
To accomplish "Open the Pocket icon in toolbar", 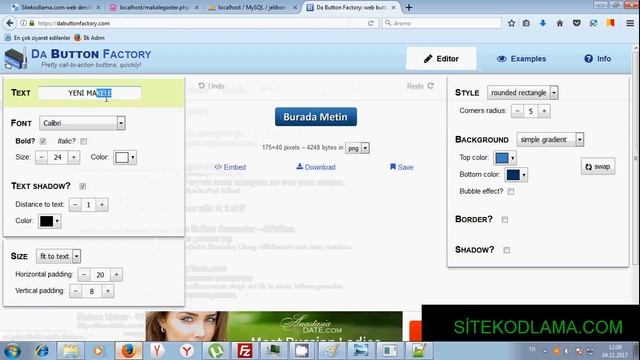I will [x=576, y=23].
